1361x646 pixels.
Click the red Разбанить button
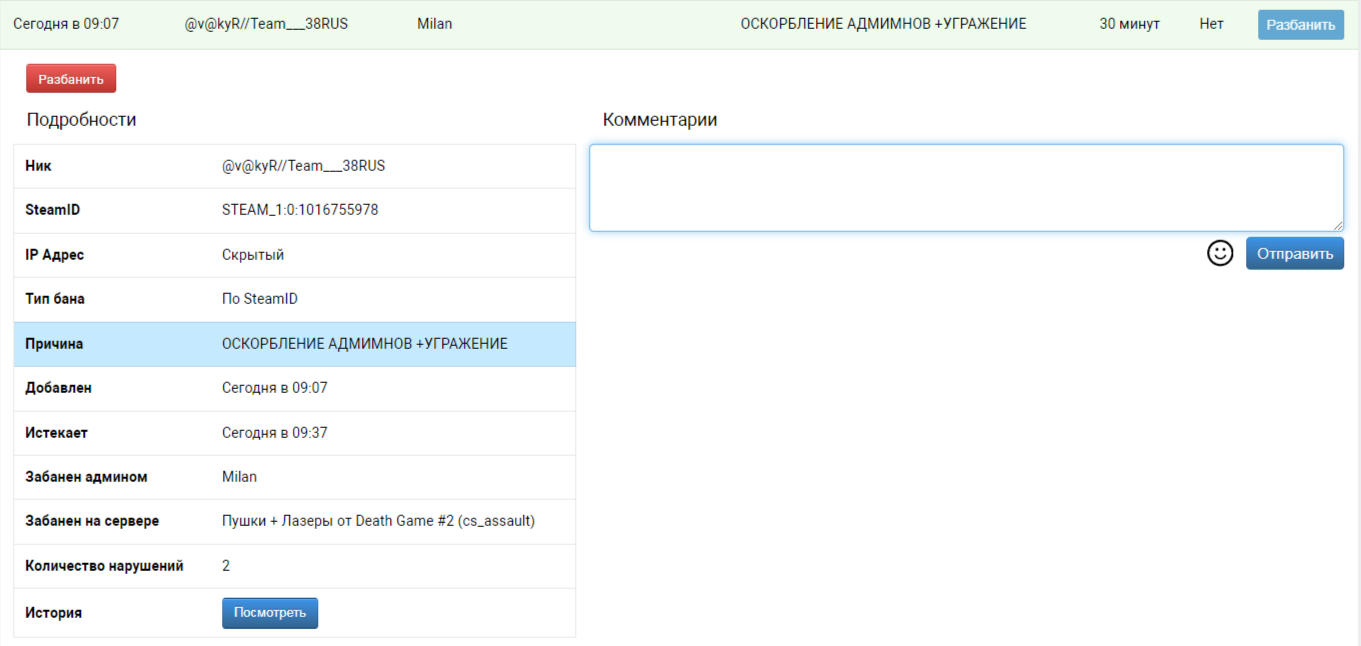pos(71,79)
